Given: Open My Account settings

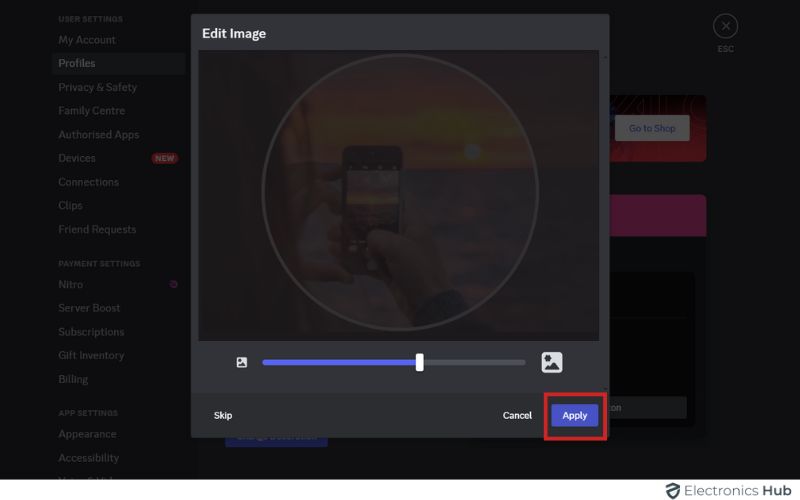Looking at the screenshot, I should click(x=87, y=40).
